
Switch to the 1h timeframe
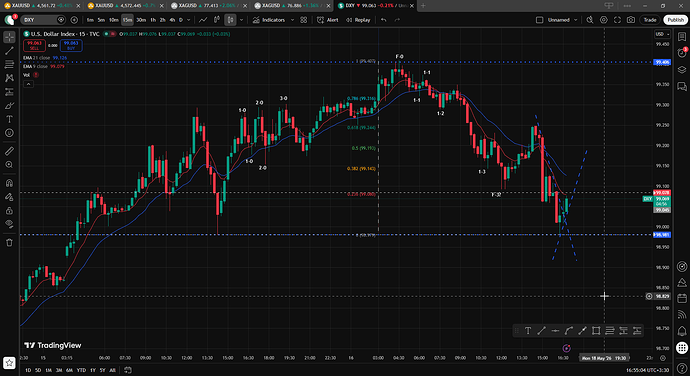pyautogui.click(x=153, y=20)
